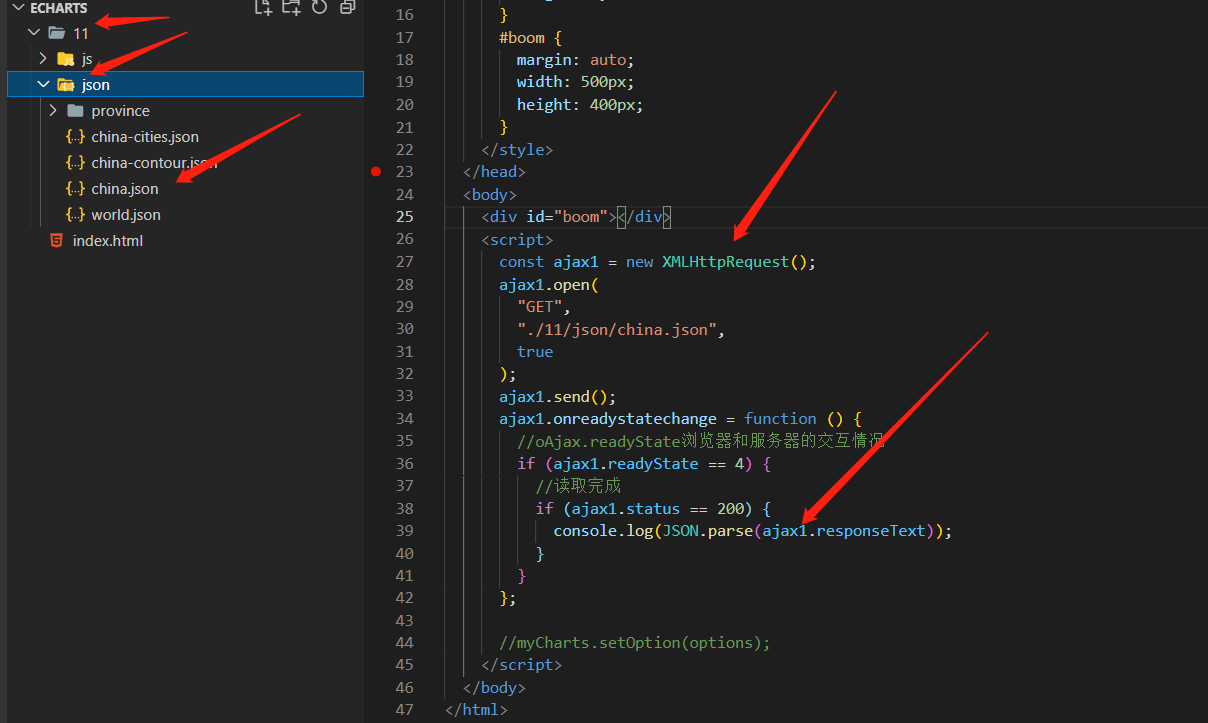Viewport: 1208px width, 723px height.
Task: Open china.json file
Action: coord(124,189)
